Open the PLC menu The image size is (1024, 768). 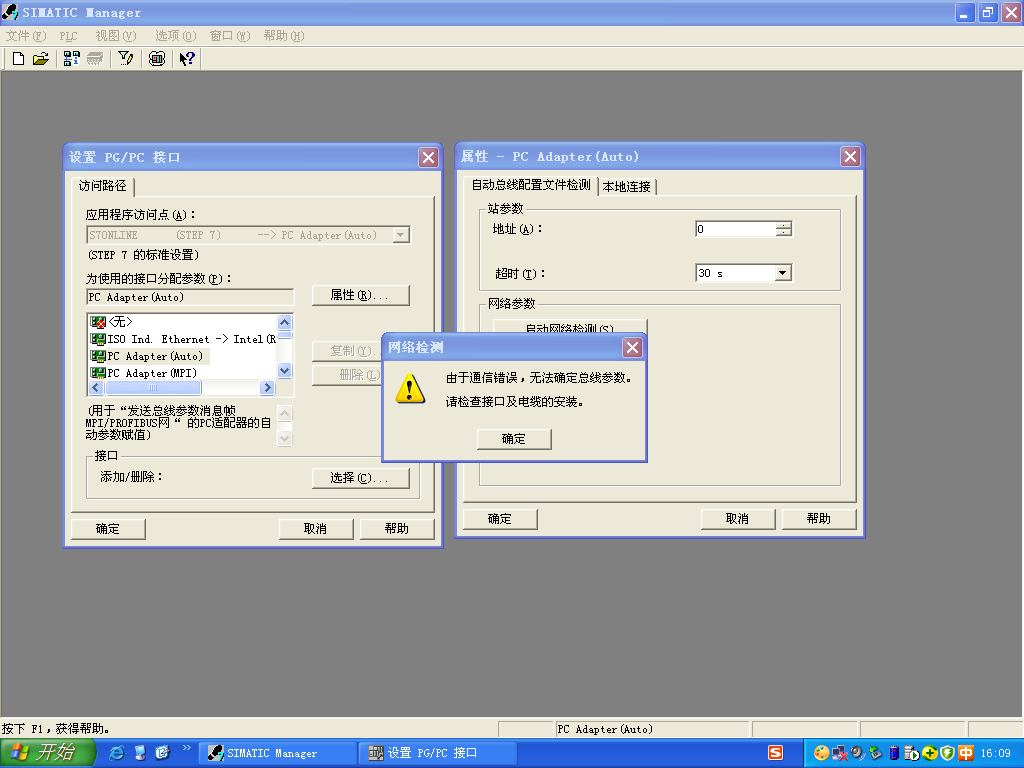pyautogui.click(x=68, y=36)
